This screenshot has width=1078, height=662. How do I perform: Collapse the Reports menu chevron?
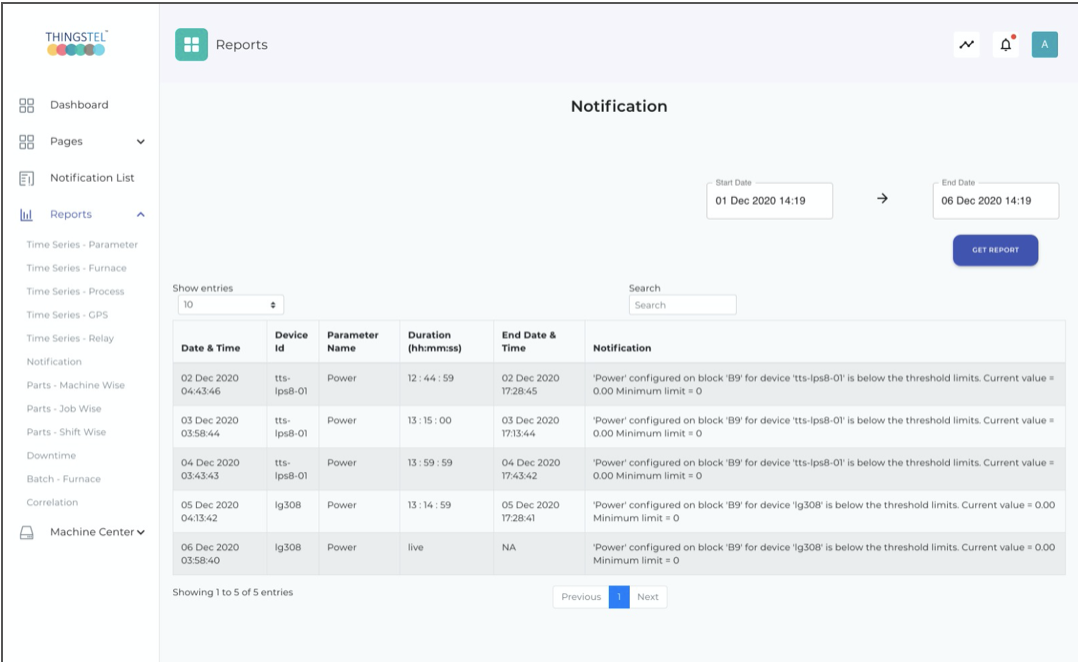coord(141,215)
